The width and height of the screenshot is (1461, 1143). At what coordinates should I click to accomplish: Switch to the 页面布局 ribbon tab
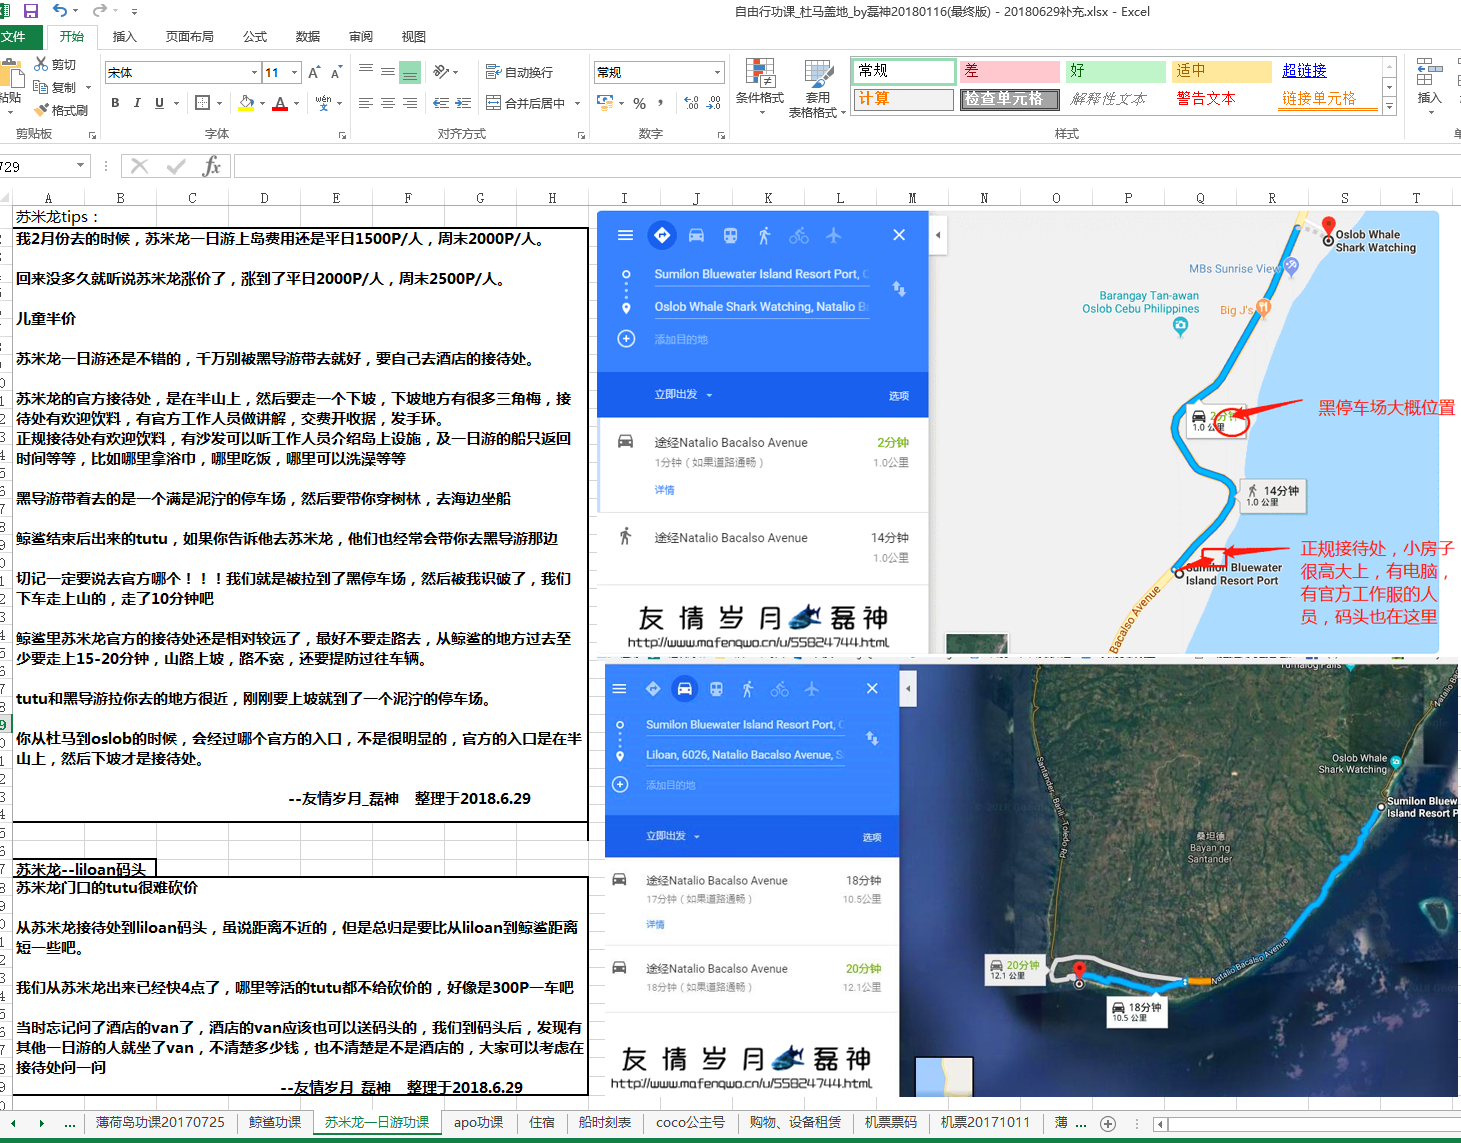coord(190,37)
